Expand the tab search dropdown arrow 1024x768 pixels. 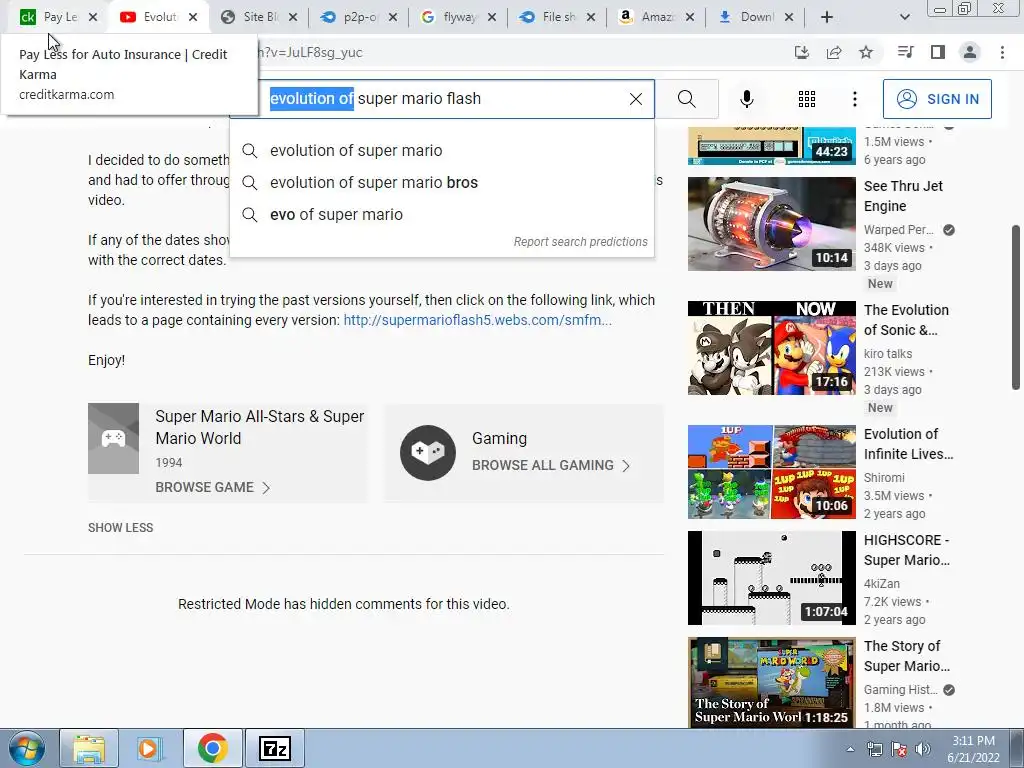904,17
